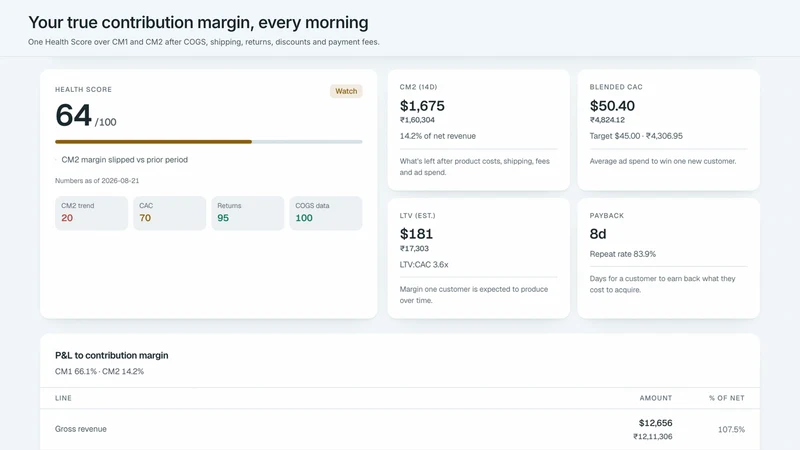
Task: Click the AMOUNT column header
Action: tap(656, 398)
